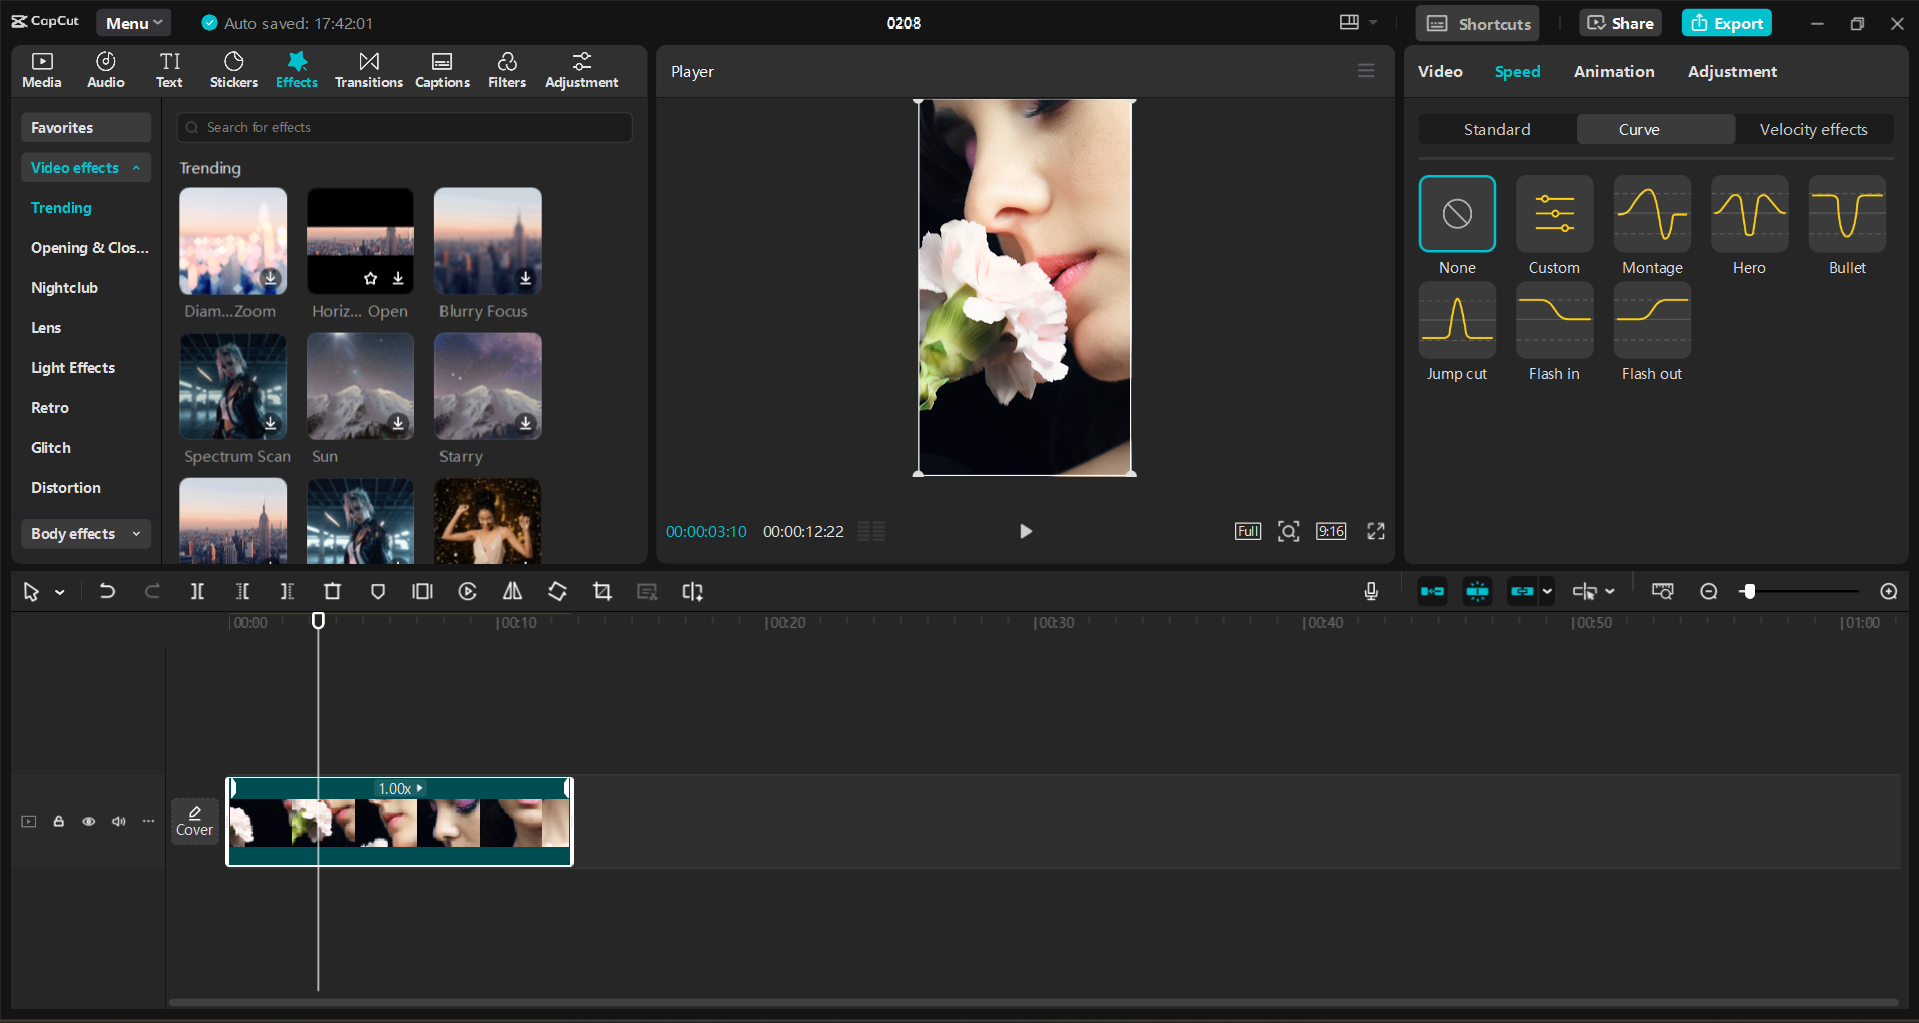1919x1023 pixels.
Task: Expand the Menu dropdown
Action: [x=134, y=23]
